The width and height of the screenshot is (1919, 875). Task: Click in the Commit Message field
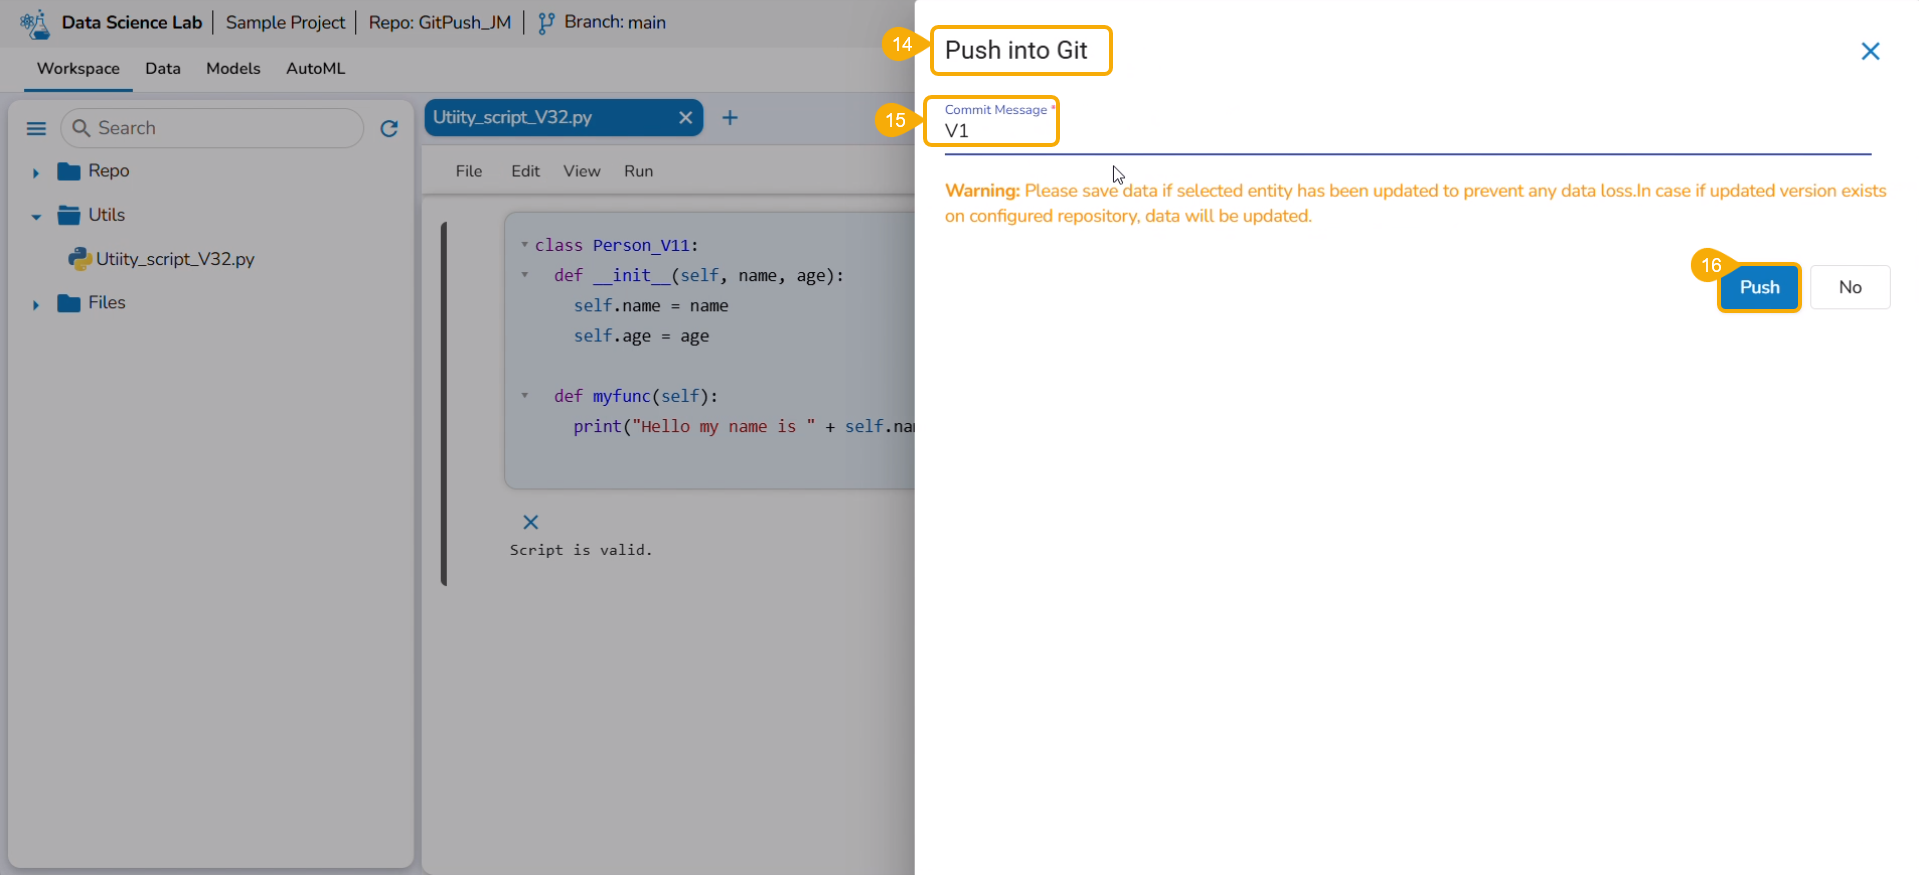(x=1407, y=131)
